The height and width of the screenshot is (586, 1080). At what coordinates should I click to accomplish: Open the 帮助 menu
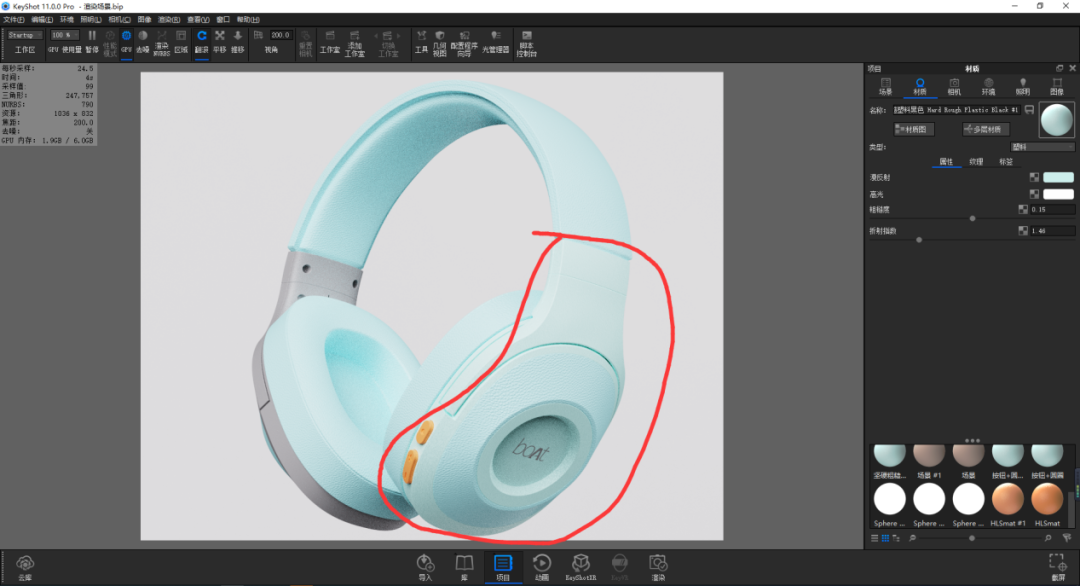pos(248,19)
